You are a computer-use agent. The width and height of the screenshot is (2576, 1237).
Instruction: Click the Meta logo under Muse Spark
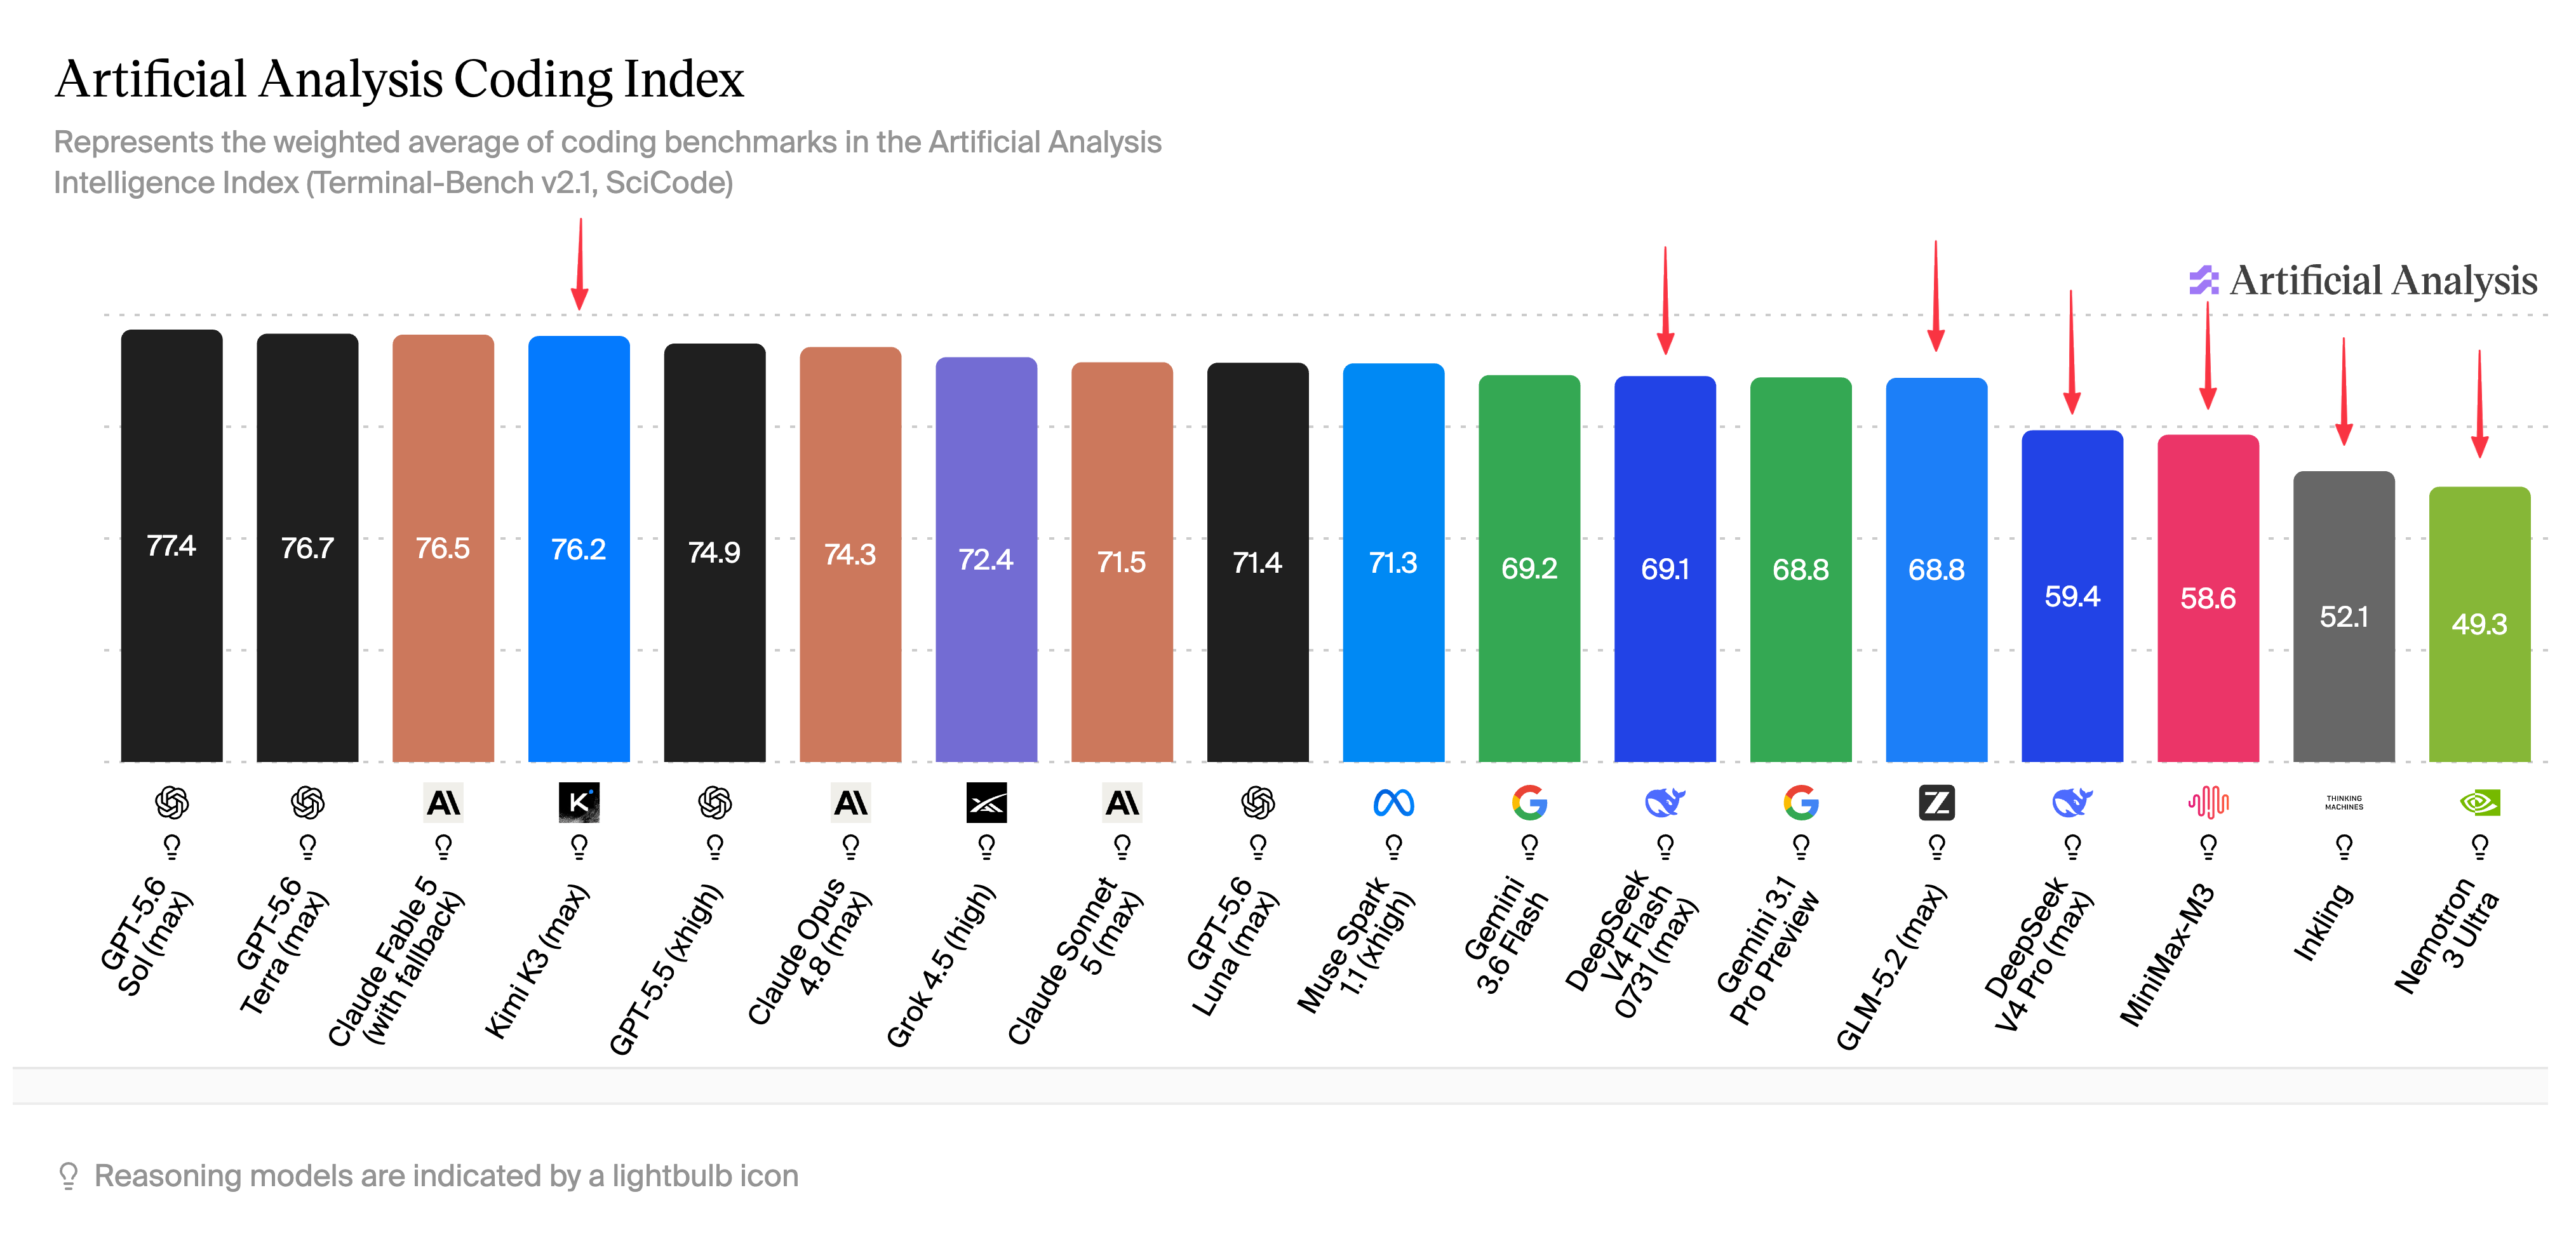point(1393,802)
